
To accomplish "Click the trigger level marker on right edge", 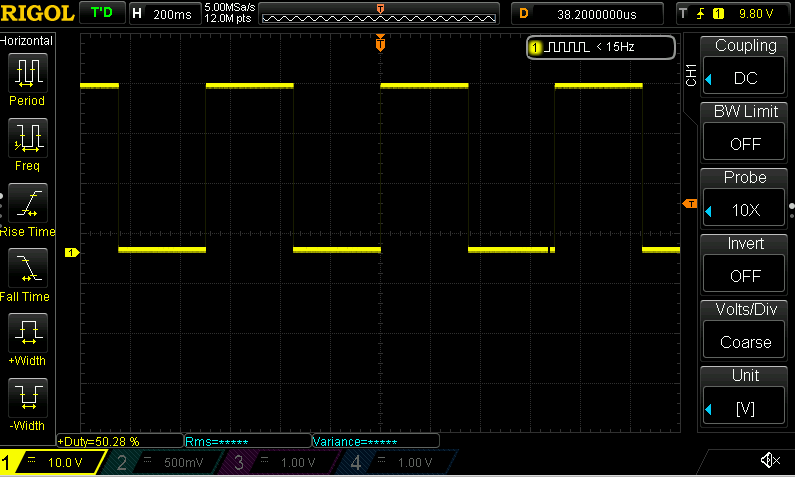I will click(690, 204).
